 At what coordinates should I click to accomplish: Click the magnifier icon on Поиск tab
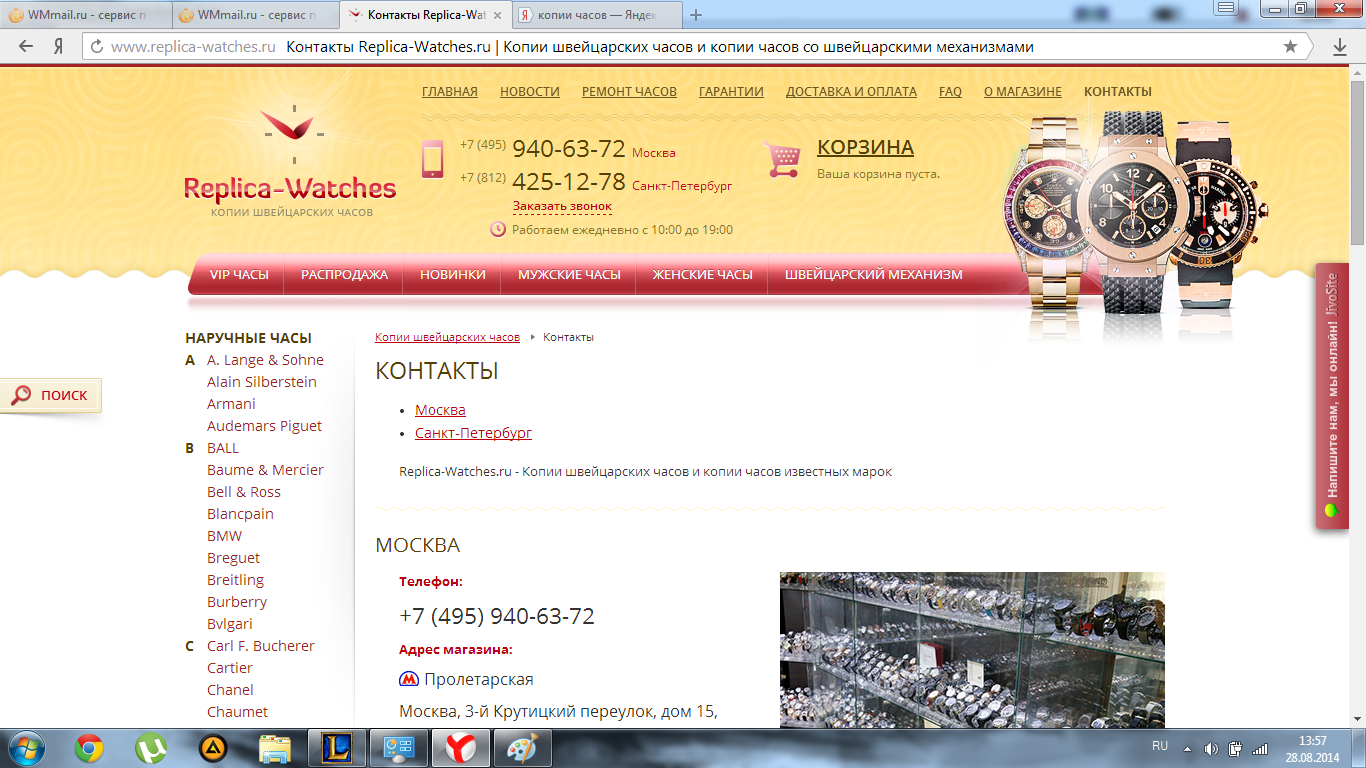pyautogui.click(x=21, y=395)
